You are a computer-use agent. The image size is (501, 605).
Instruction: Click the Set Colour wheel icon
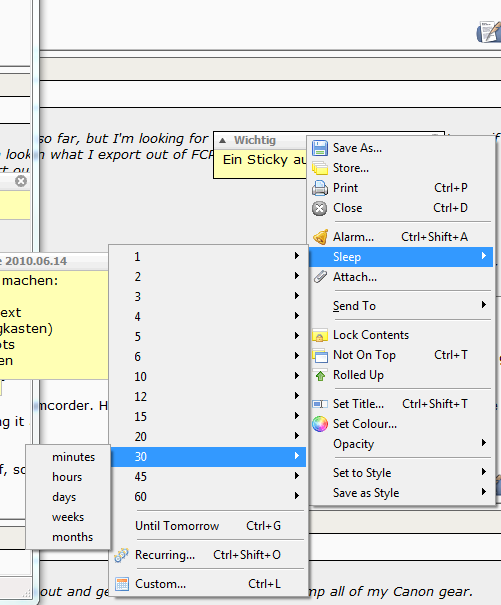(x=320, y=424)
